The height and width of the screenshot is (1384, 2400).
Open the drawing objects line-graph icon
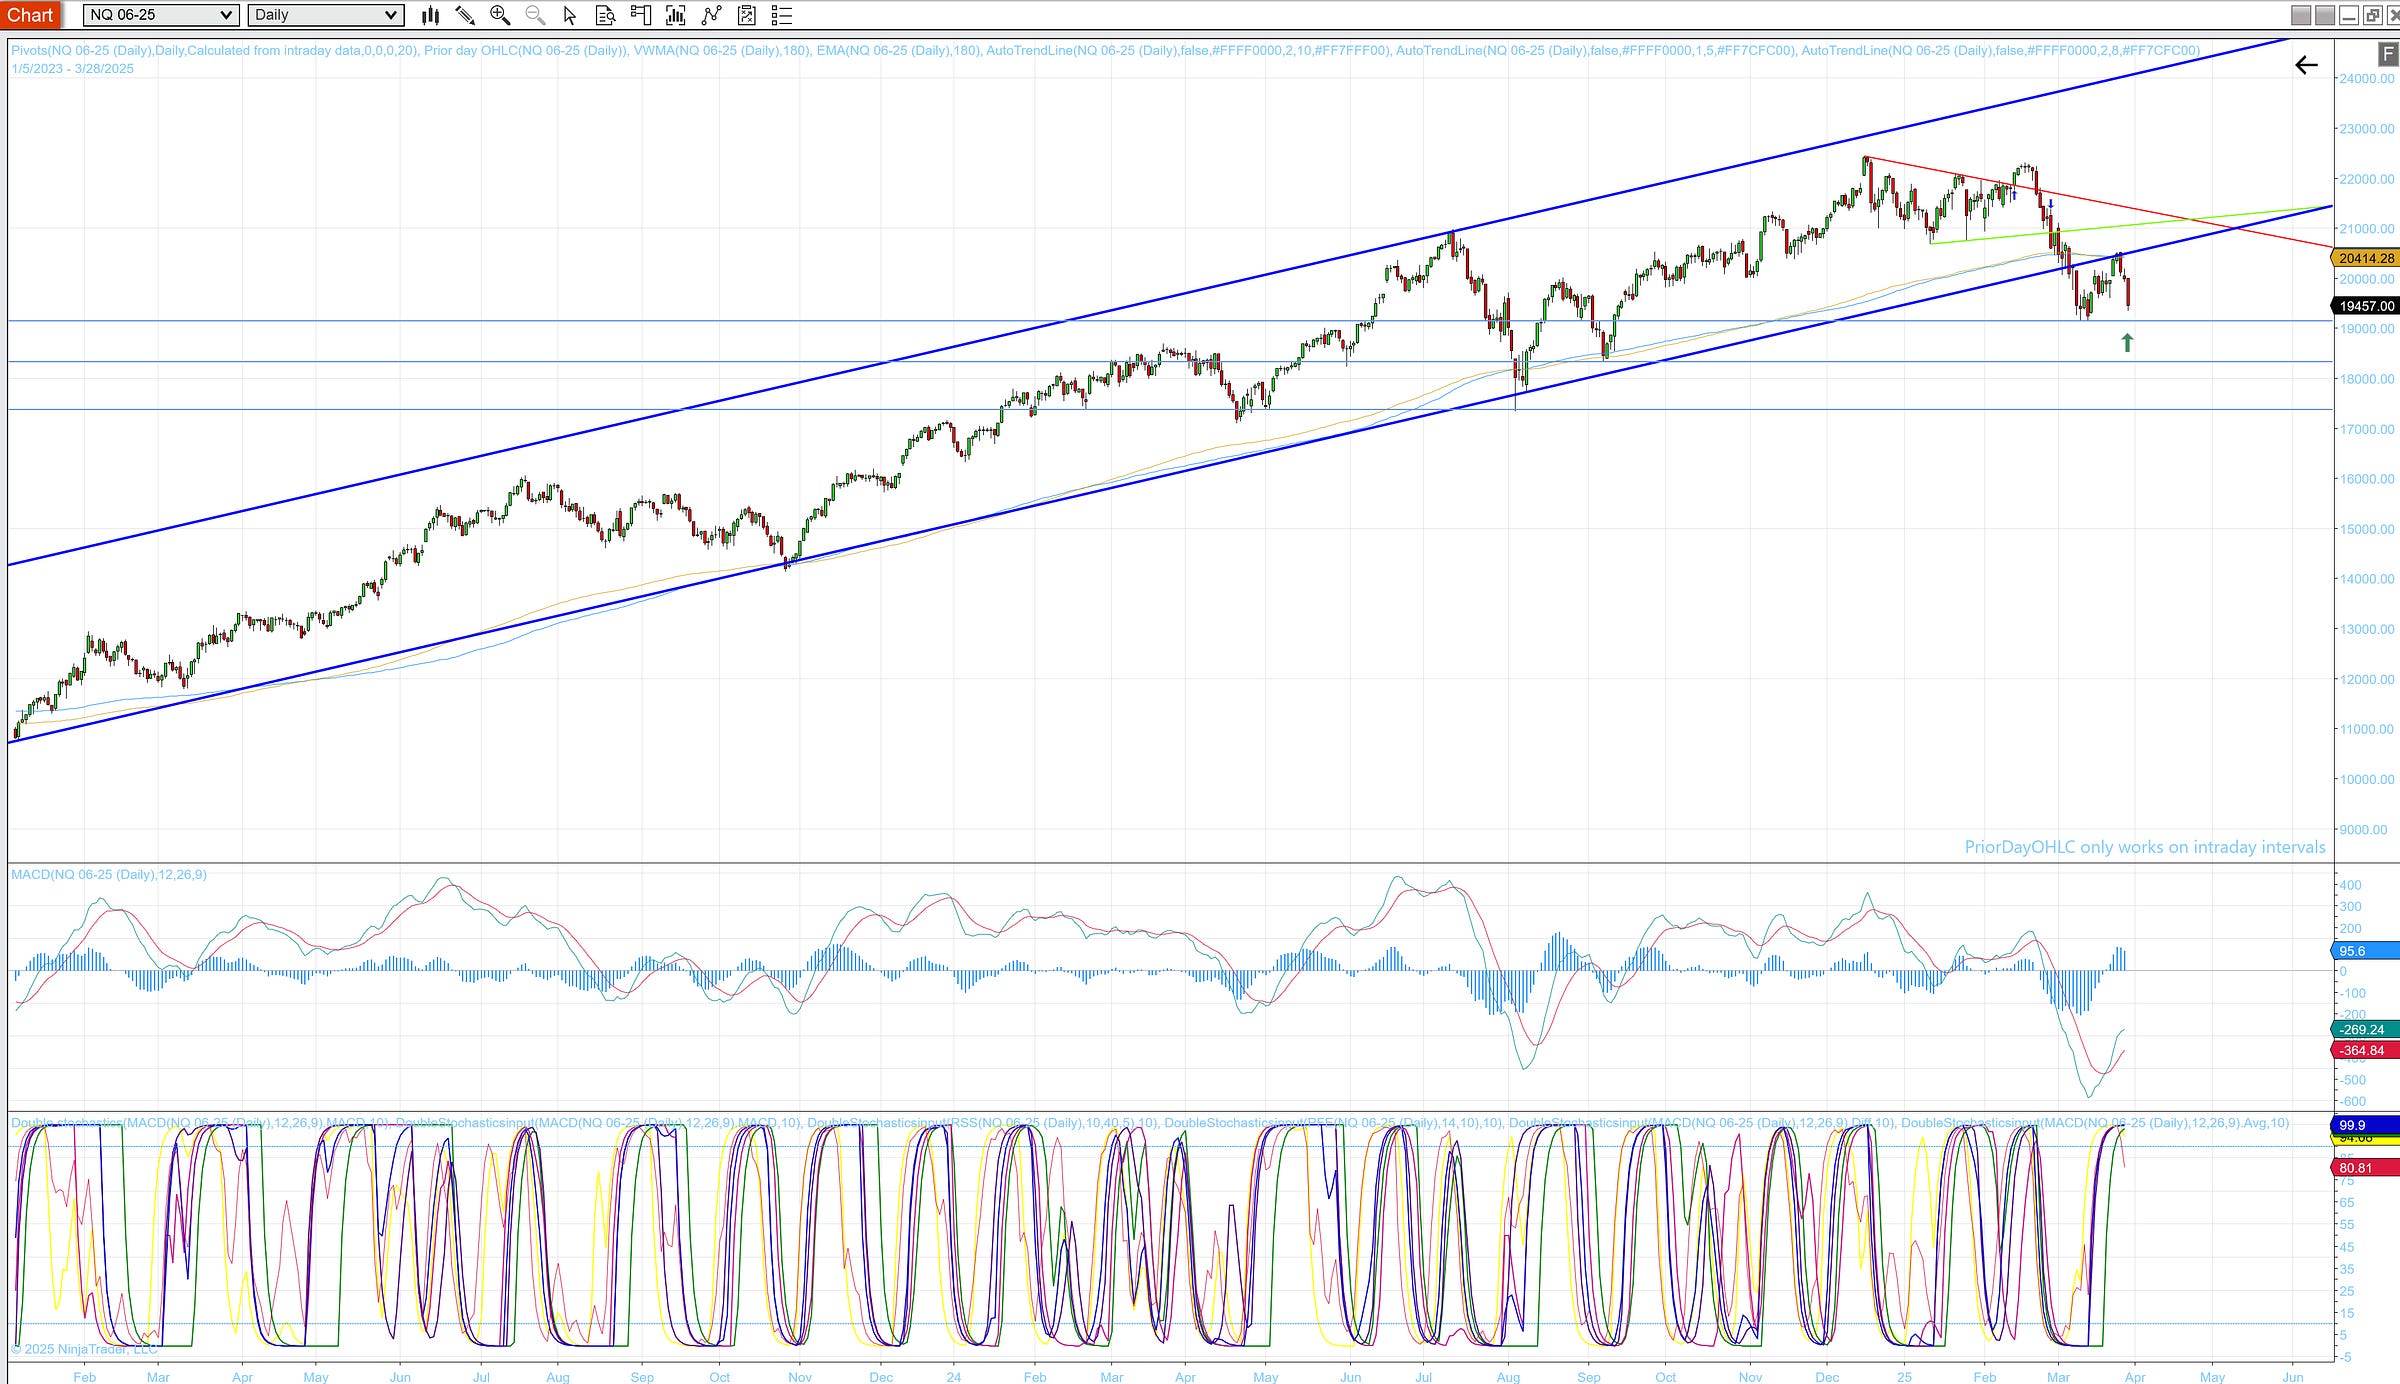click(x=711, y=15)
